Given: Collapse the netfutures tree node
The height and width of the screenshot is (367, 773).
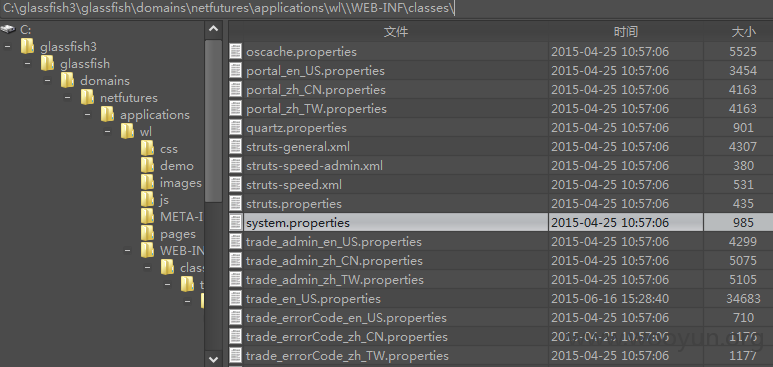Looking at the screenshot, I should click(x=68, y=98).
